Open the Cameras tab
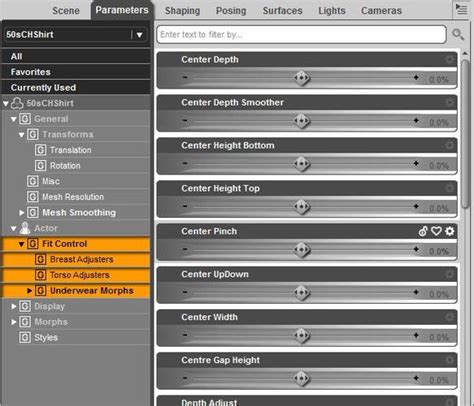Image resolution: width=474 pixels, height=406 pixels. (381, 11)
